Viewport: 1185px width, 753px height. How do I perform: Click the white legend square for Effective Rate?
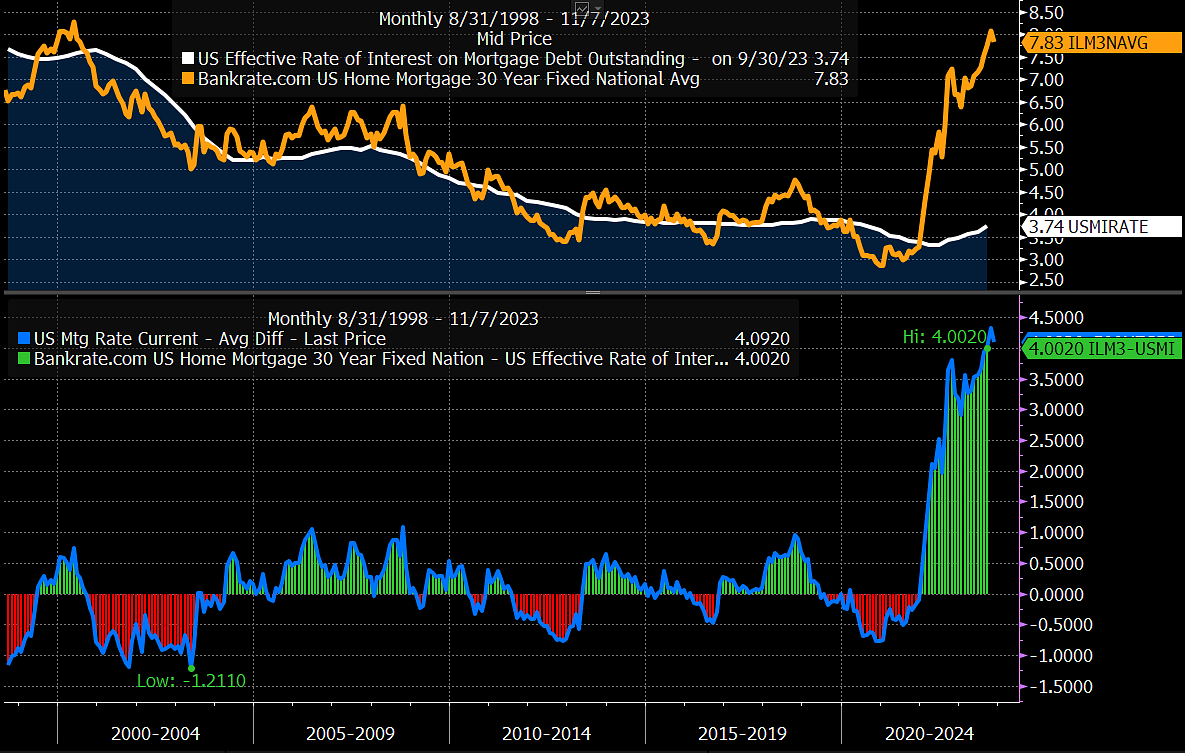point(188,59)
